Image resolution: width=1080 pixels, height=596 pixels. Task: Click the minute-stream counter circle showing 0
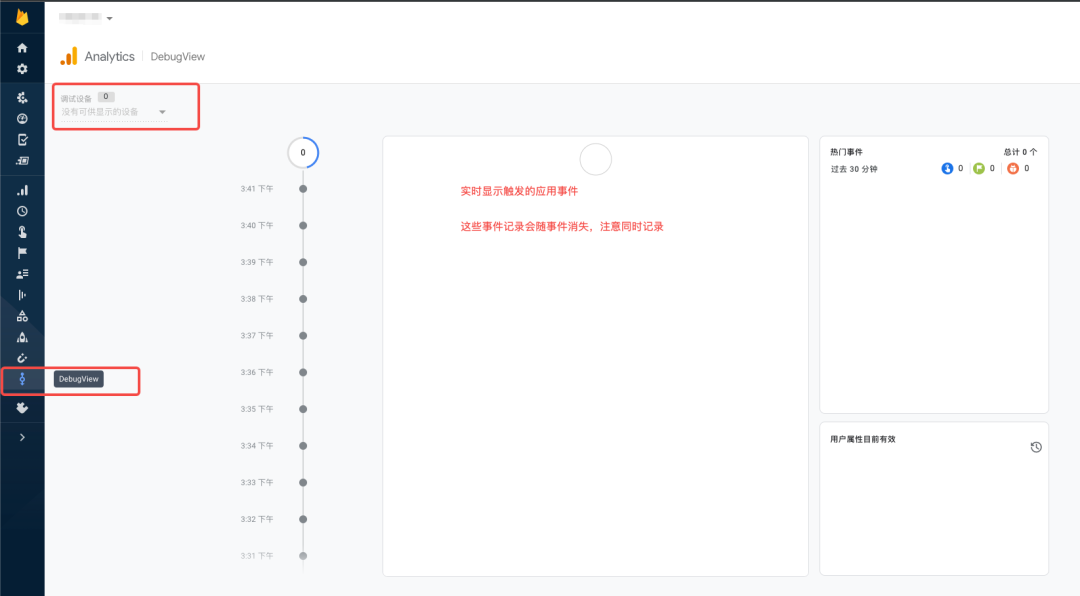[x=303, y=152]
